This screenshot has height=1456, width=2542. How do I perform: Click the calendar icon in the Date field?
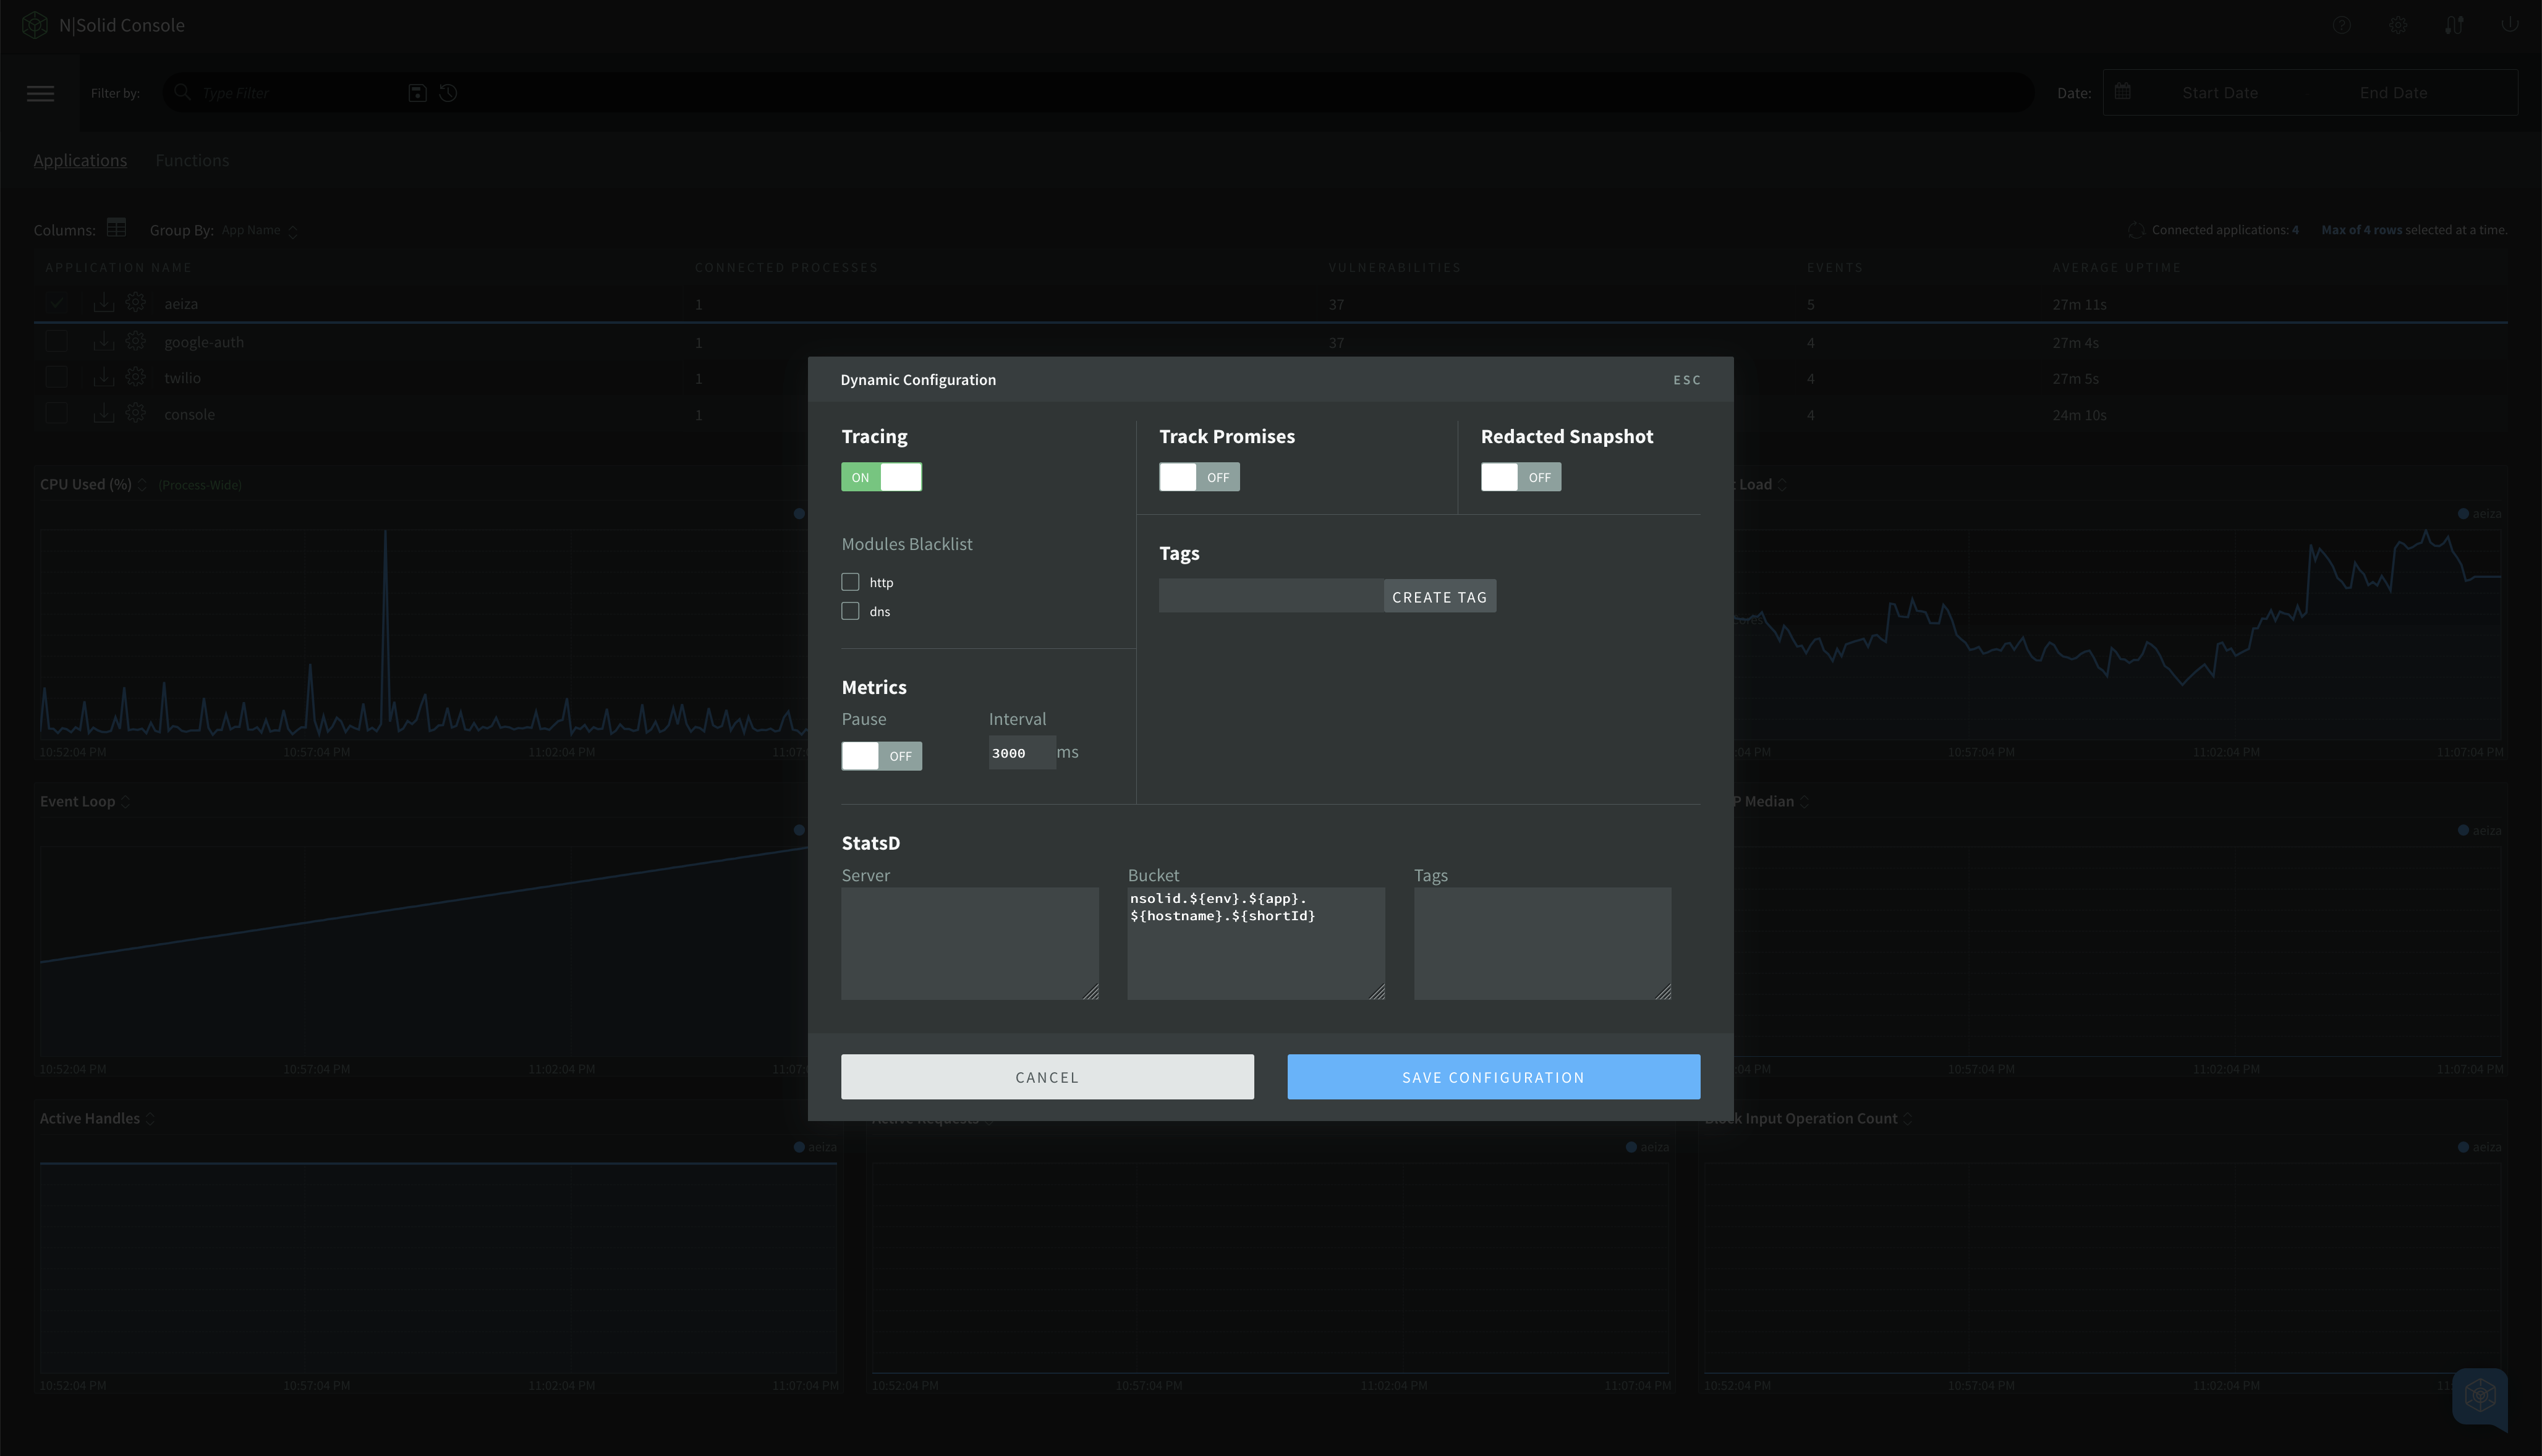pyautogui.click(x=2122, y=92)
